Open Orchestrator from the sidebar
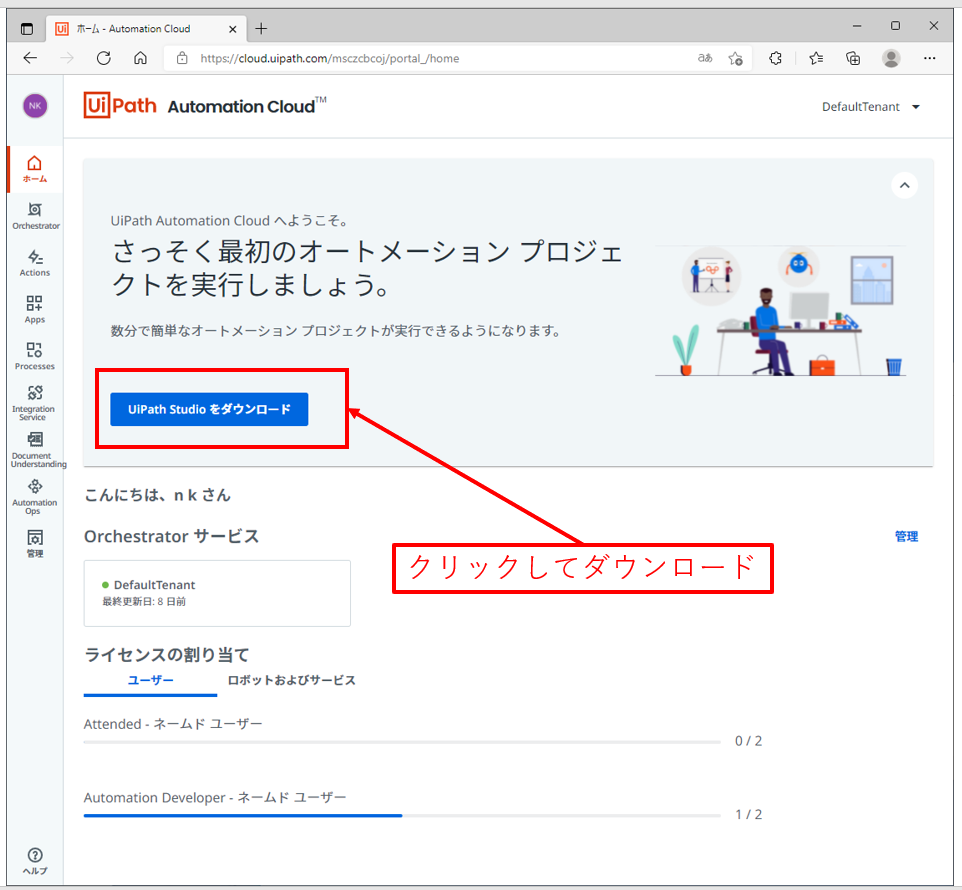 36,217
